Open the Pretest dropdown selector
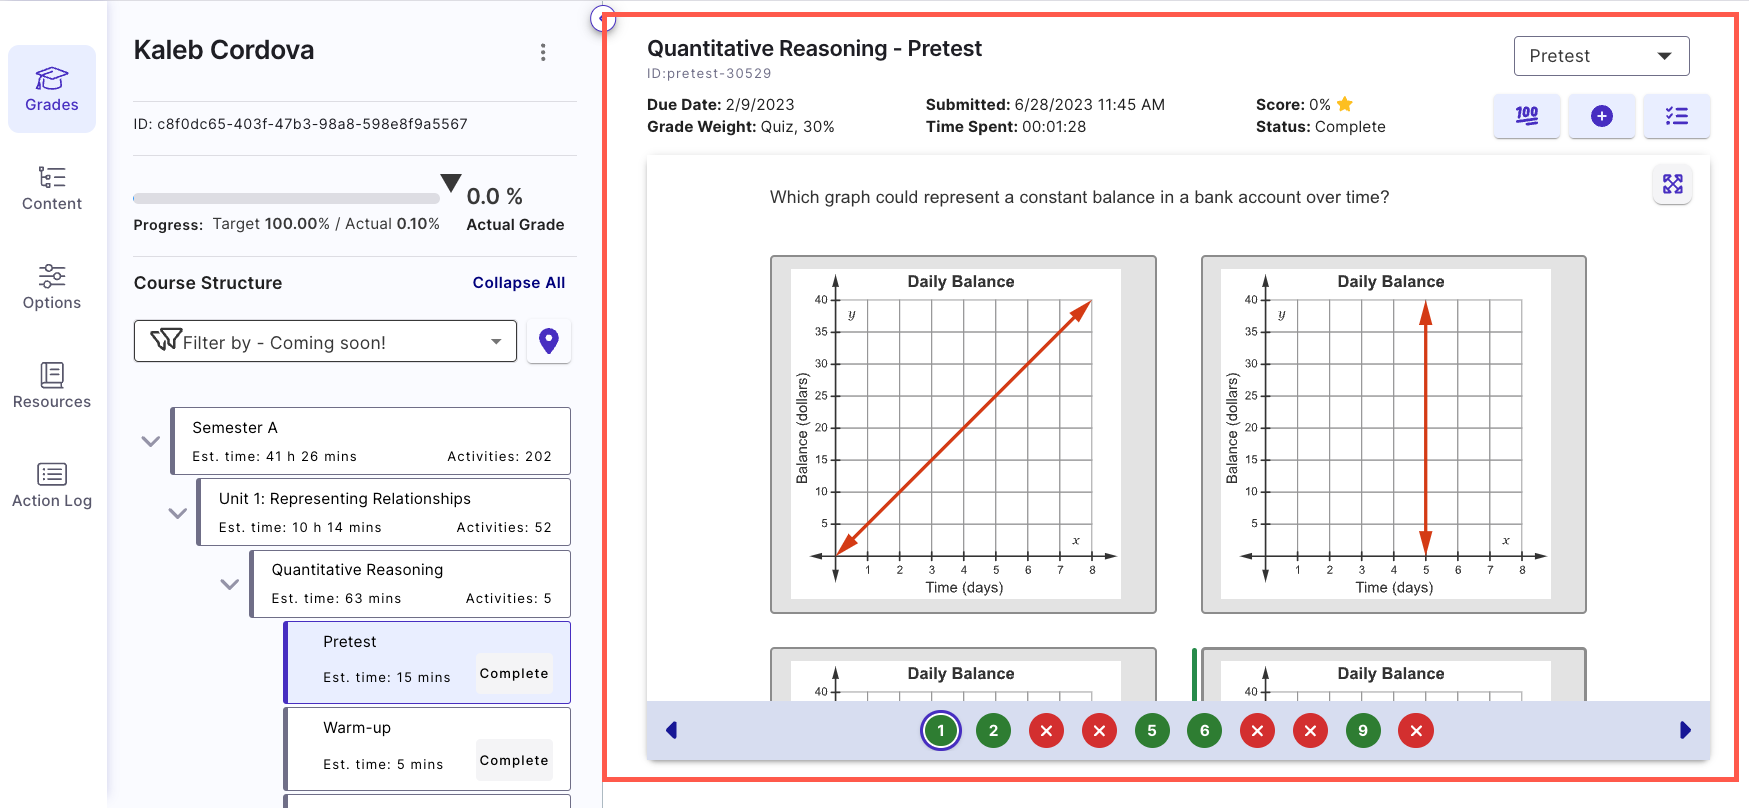 coord(1601,56)
